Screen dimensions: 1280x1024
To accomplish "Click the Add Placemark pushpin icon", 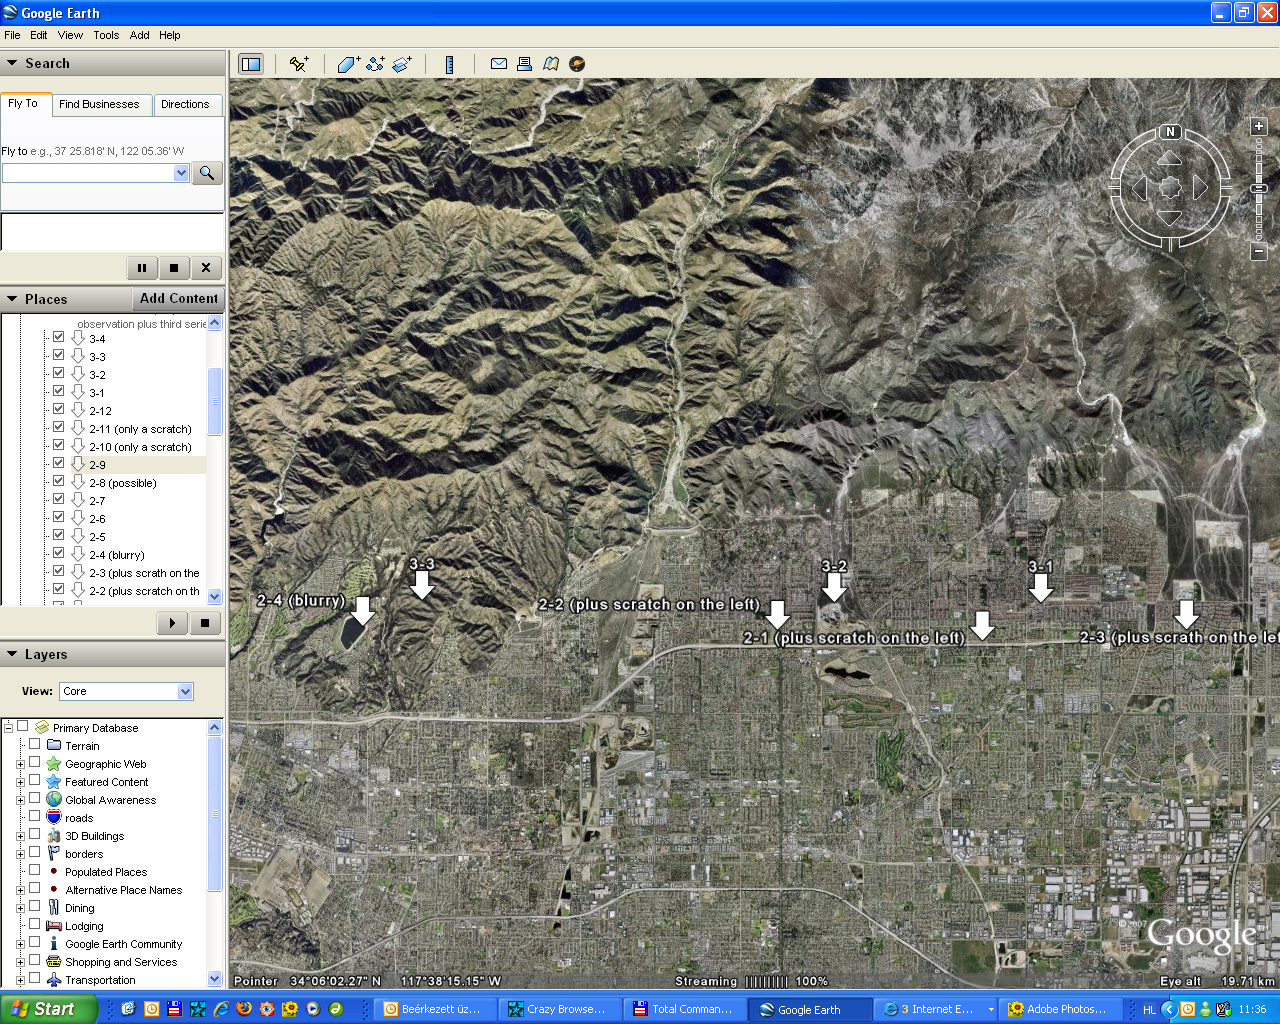I will point(298,64).
